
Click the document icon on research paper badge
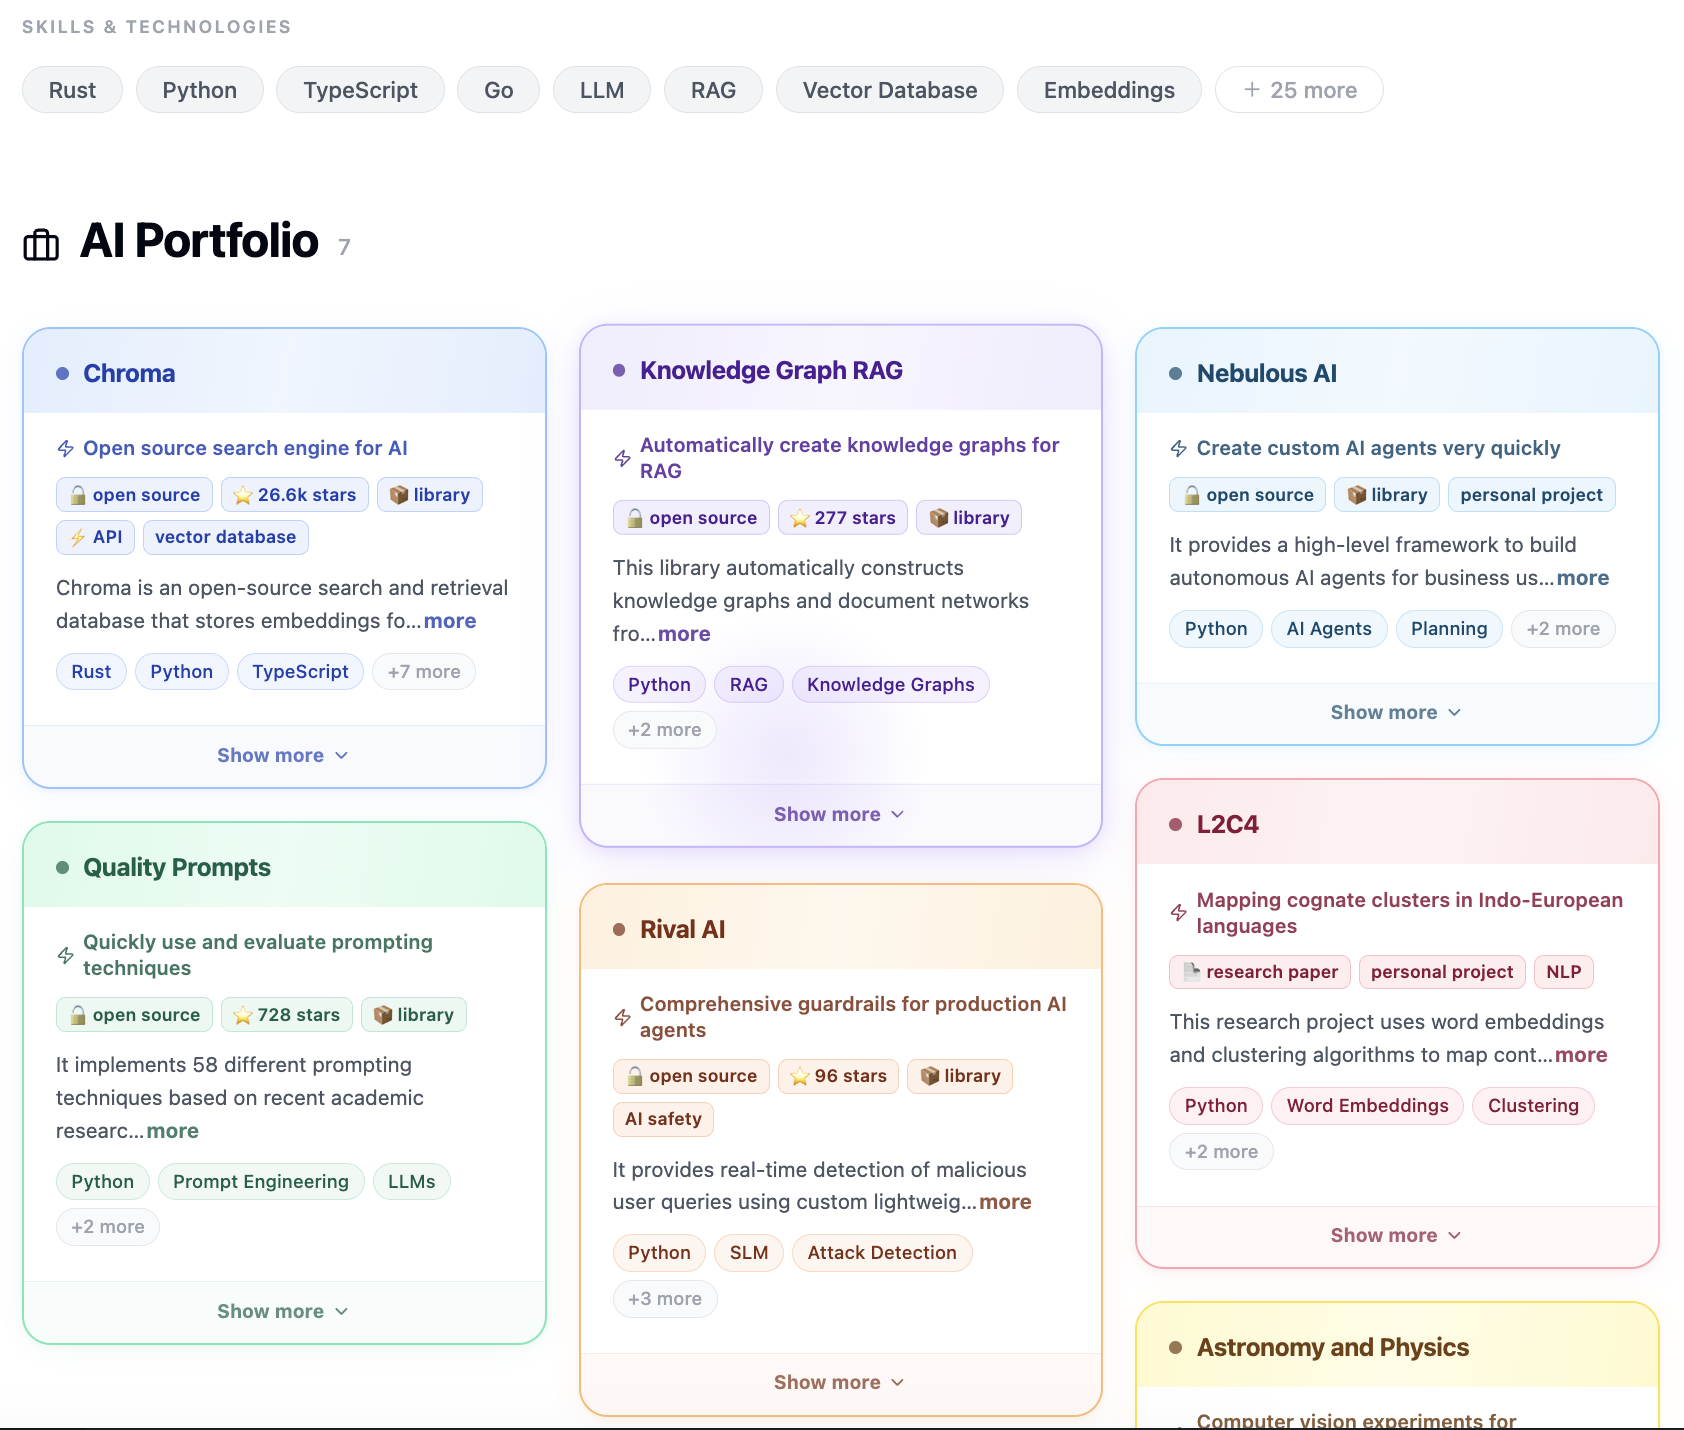1191,972
